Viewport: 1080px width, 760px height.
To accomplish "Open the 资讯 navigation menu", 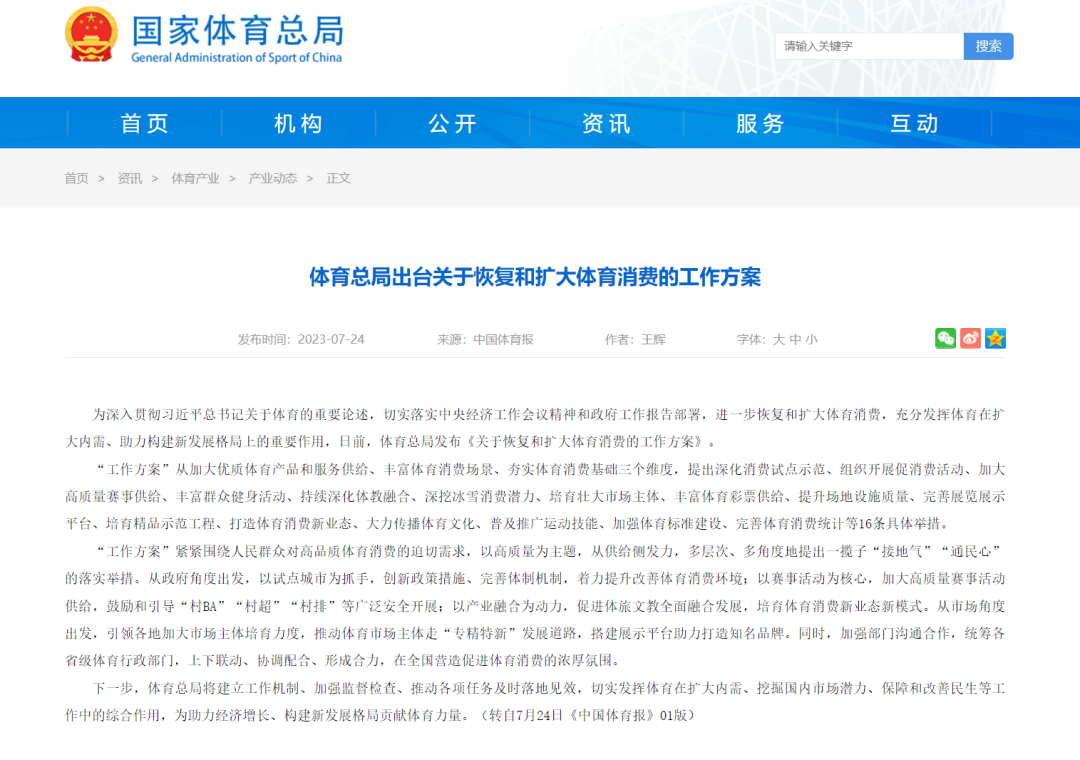I will [x=605, y=122].
